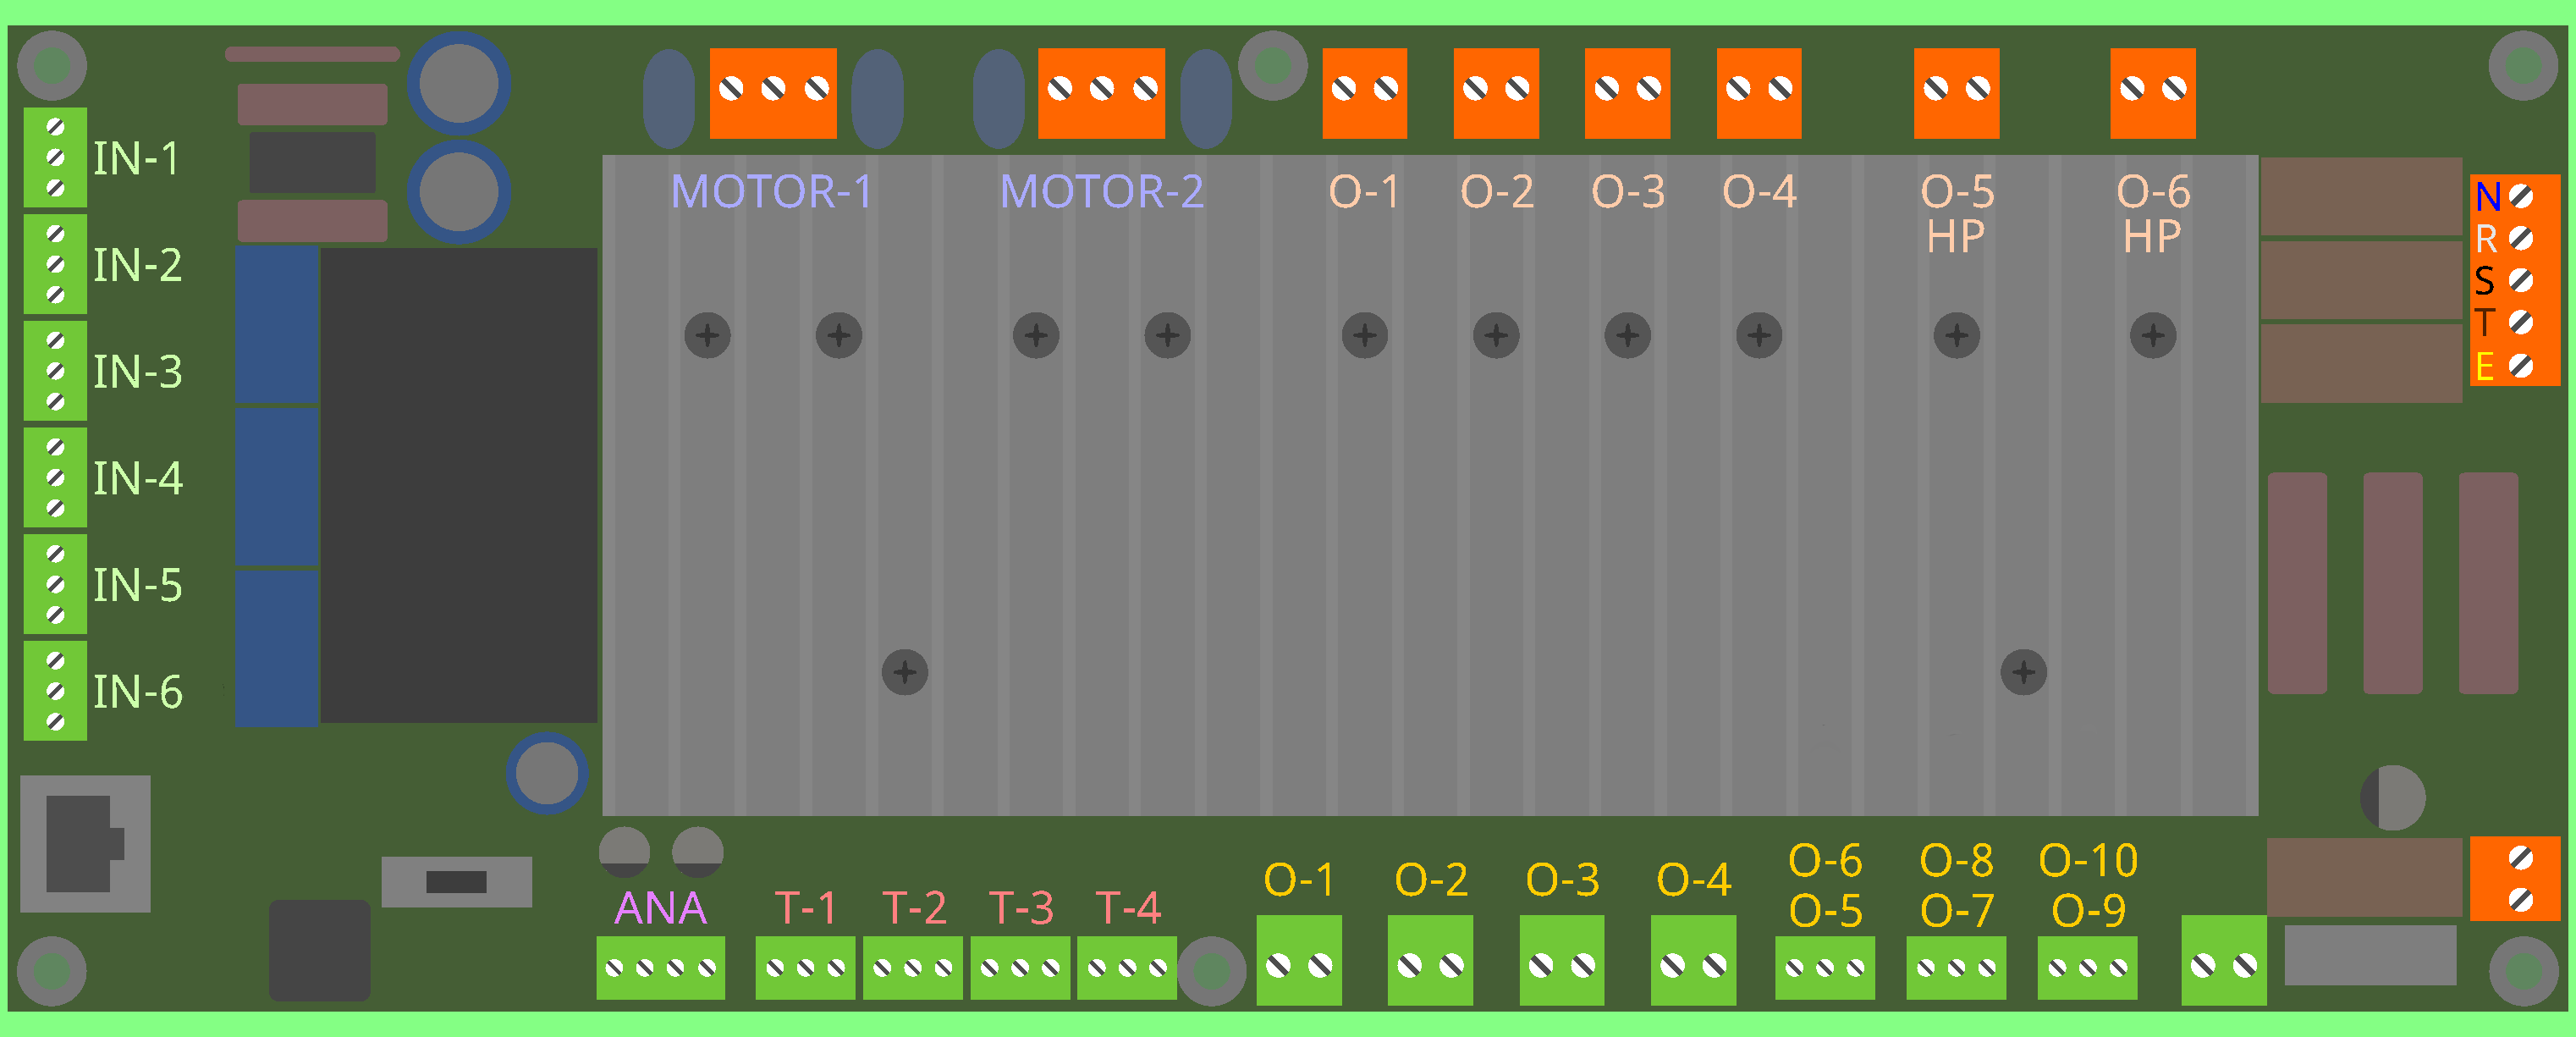Click the O-8 O-7 green connector
Screen dimensions: 2576x1037
tap(1956, 967)
